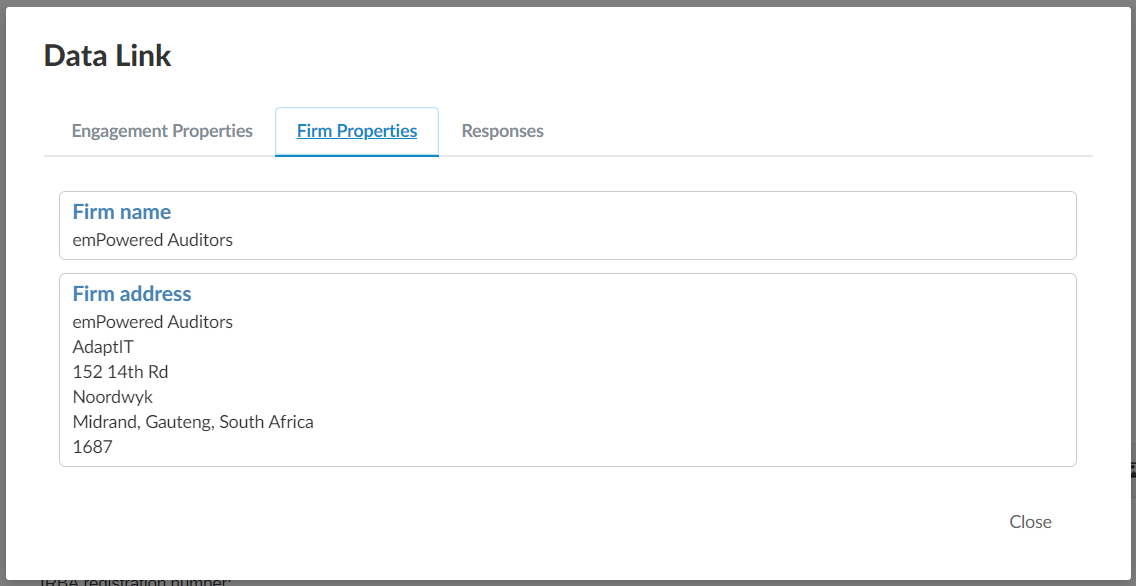Select the first line of the firm address
This screenshot has width=1136, height=586.
153,322
